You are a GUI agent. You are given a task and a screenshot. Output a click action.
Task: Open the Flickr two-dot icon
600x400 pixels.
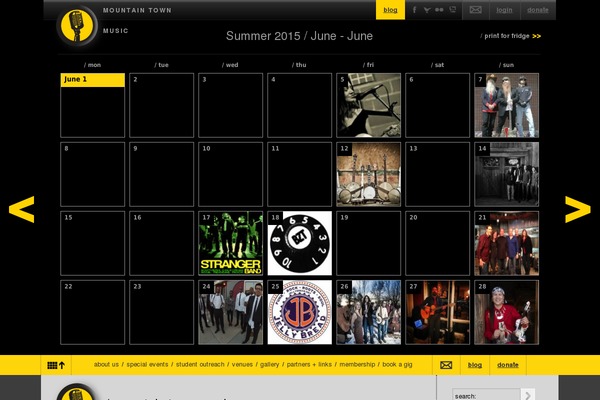coord(439,10)
